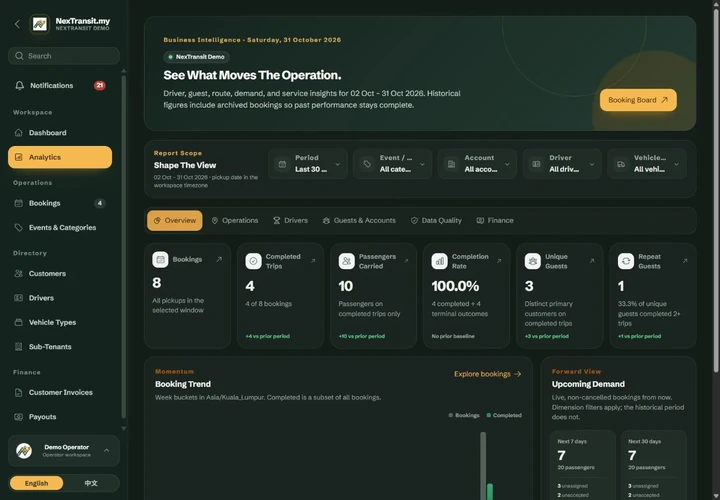Click the Bookings calendar icon in sidebar

18,203
